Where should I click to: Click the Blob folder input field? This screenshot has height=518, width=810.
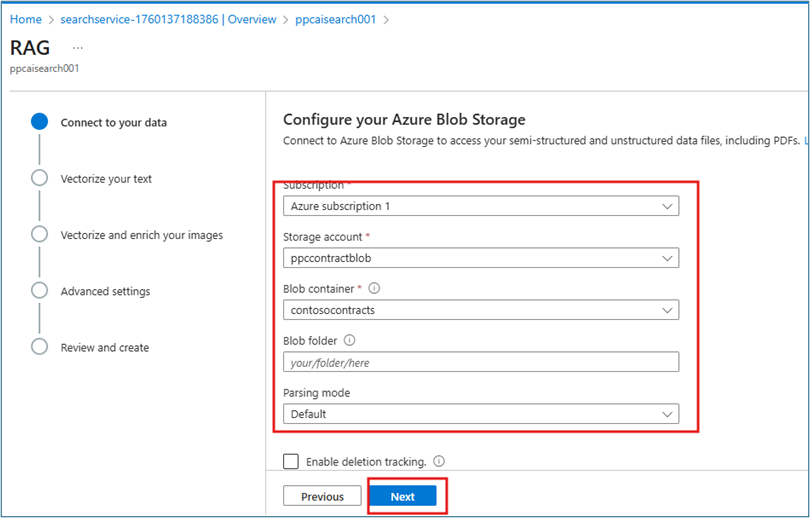coord(481,363)
